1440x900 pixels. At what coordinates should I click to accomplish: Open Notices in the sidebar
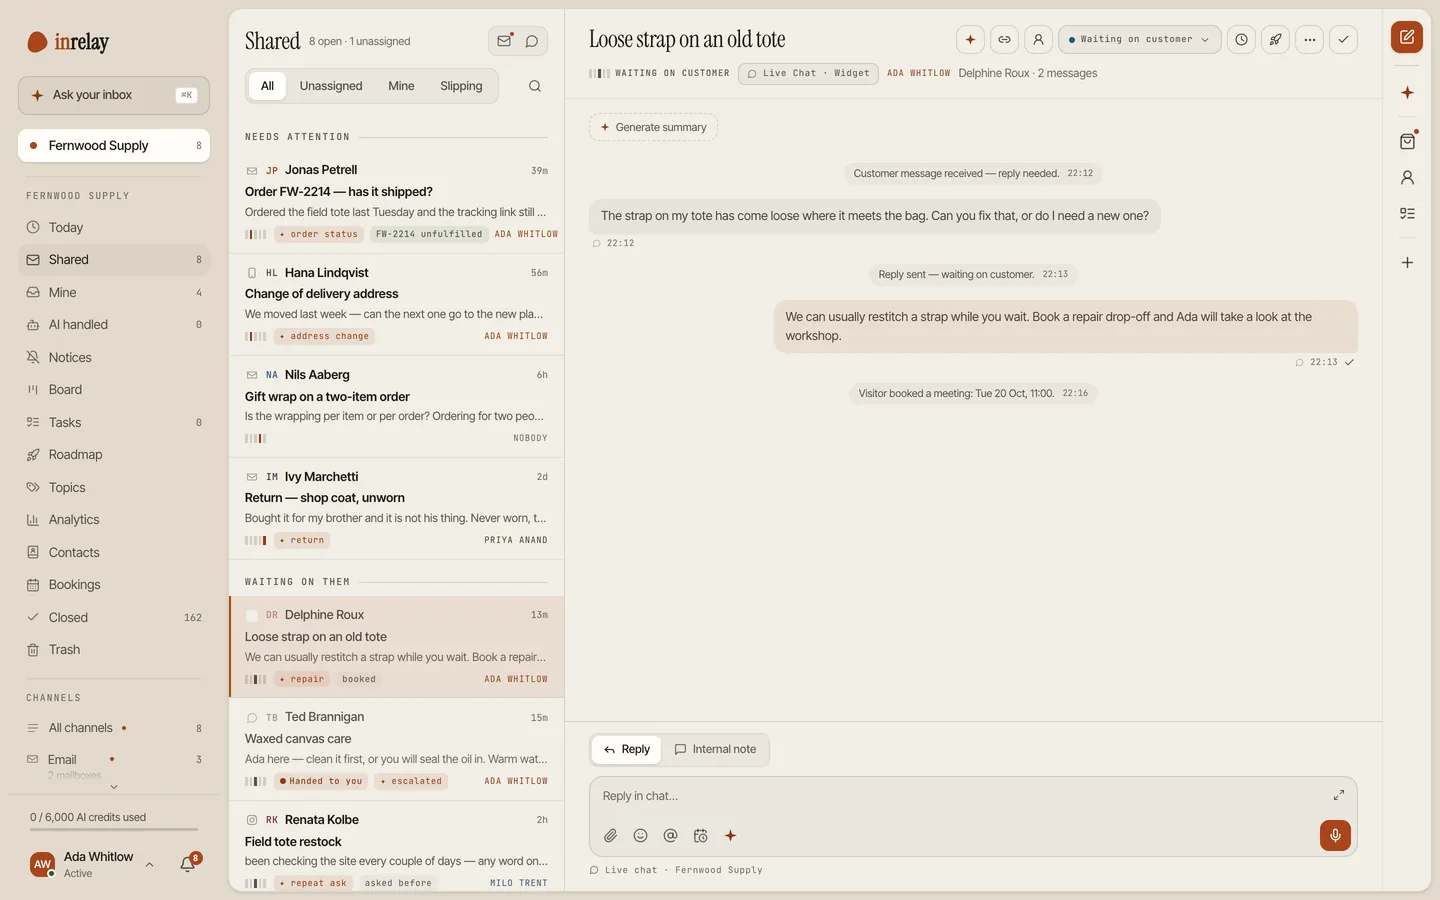tap(114, 358)
